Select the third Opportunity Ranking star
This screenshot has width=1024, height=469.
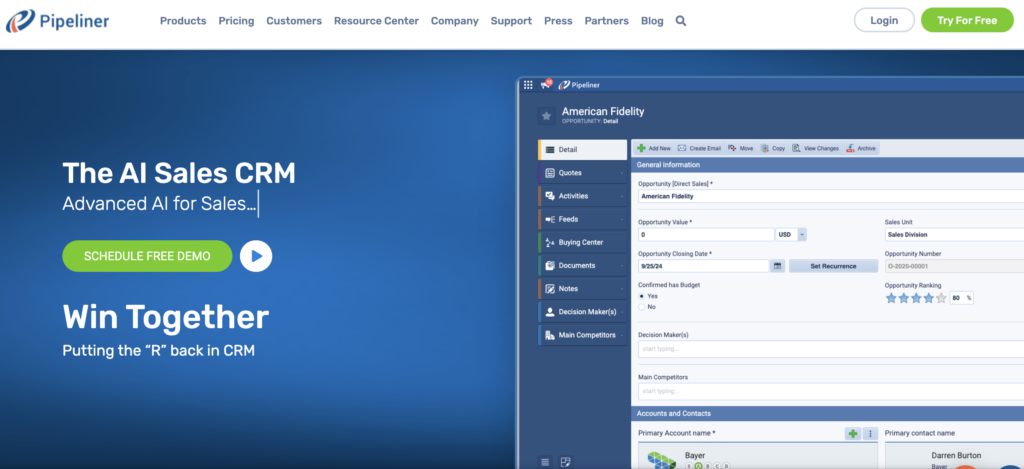point(916,298)
